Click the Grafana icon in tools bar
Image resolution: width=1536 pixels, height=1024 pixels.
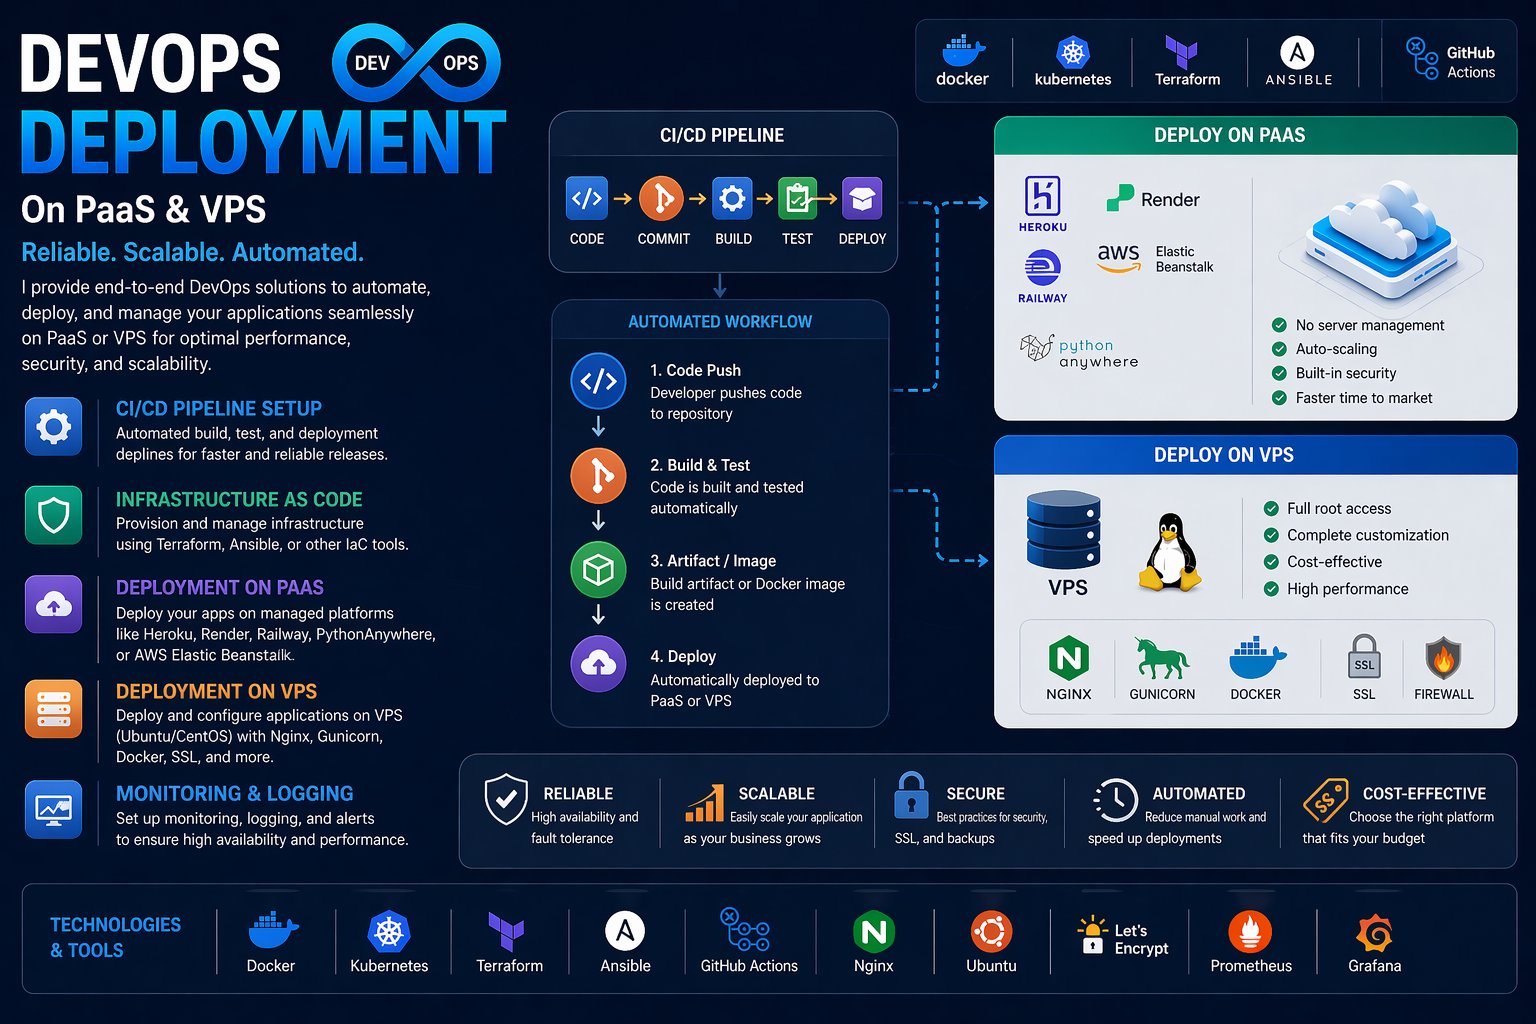click(1374, 933)
